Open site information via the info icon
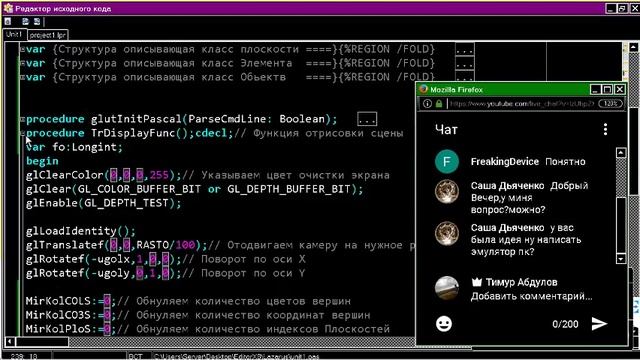Screen dimensions: 640x360 (427, 104)
